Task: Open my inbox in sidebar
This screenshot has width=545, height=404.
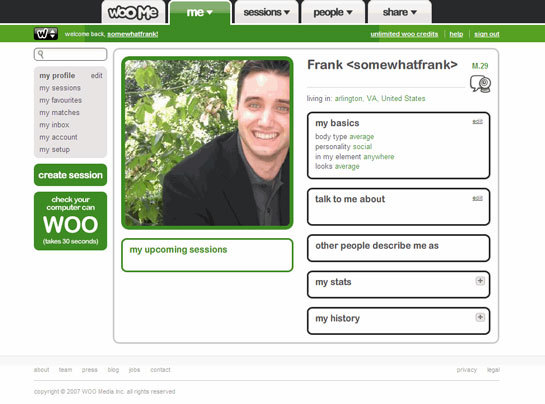Action: point(54,125)
